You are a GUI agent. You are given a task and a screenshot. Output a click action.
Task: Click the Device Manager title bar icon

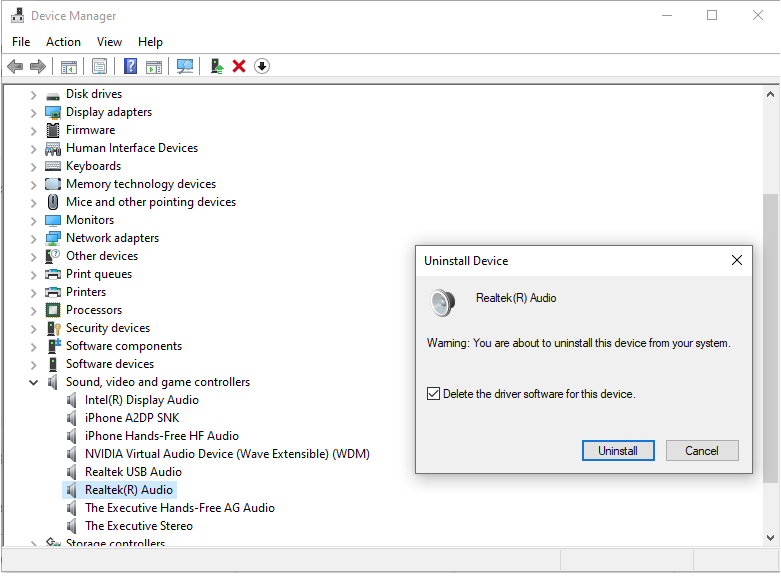click(17, 15)
